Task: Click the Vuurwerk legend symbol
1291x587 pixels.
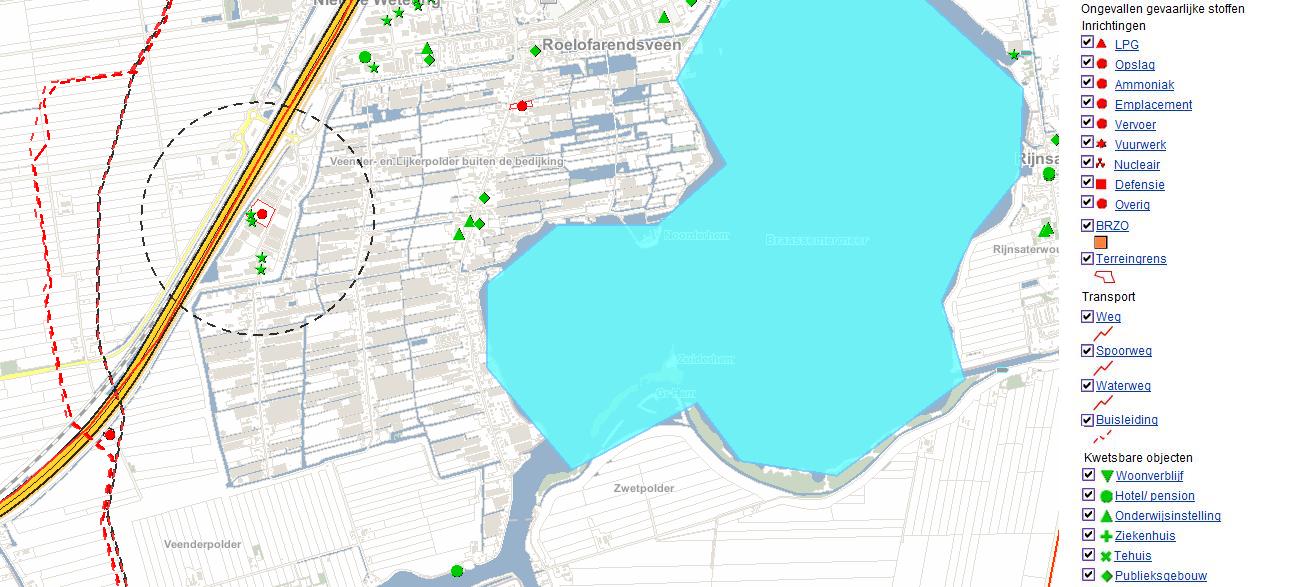Action: click(x=1101, y=144)
